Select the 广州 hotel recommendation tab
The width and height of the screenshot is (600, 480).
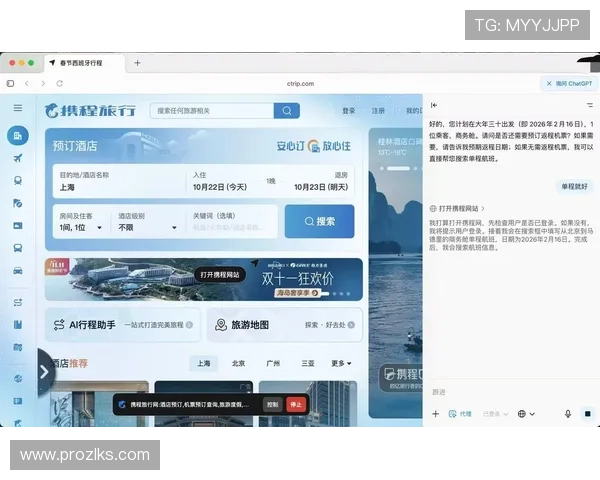tap(273, 363)
